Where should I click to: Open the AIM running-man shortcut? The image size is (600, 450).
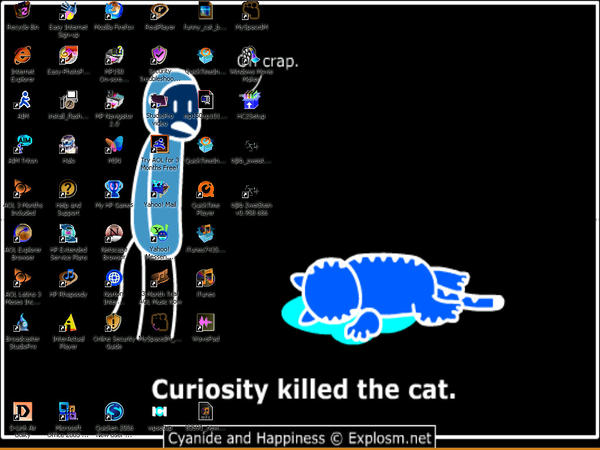(x=23, y=100)
